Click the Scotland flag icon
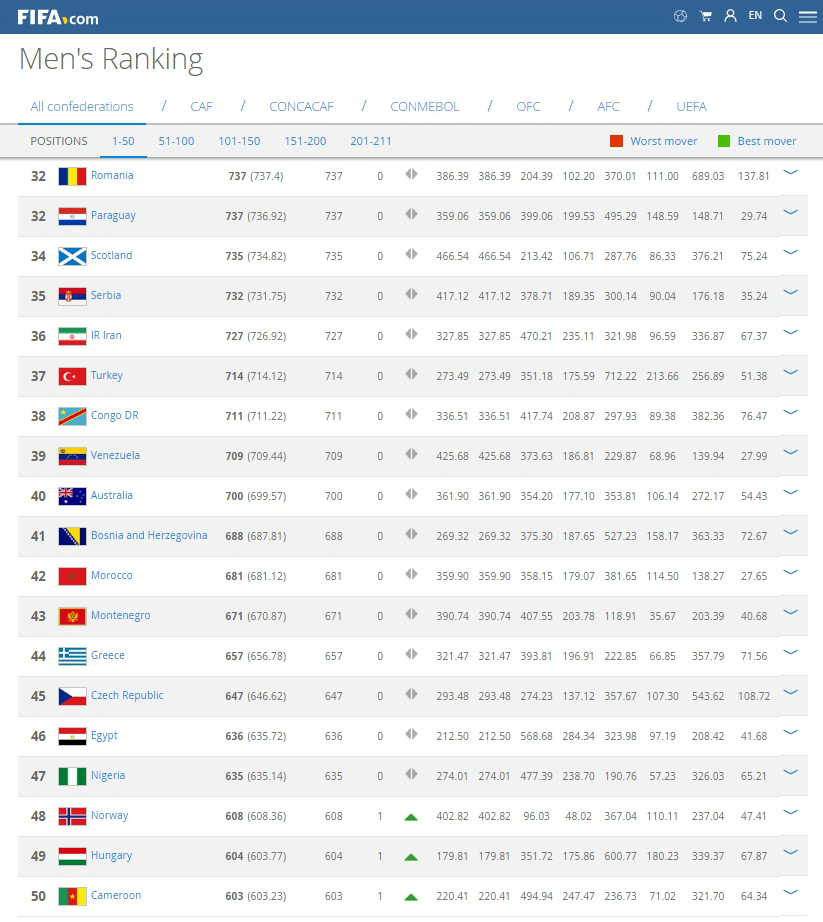 coord(72,256)
